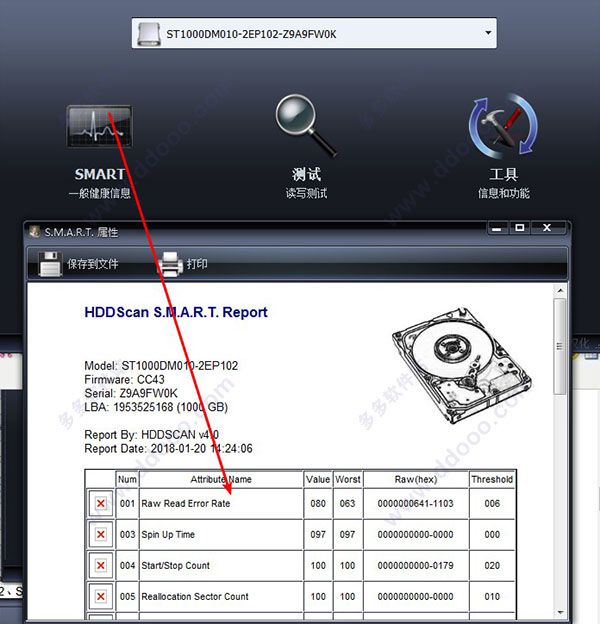600x624 pixels.
Task: Click the Value column header
Action: 318,480
